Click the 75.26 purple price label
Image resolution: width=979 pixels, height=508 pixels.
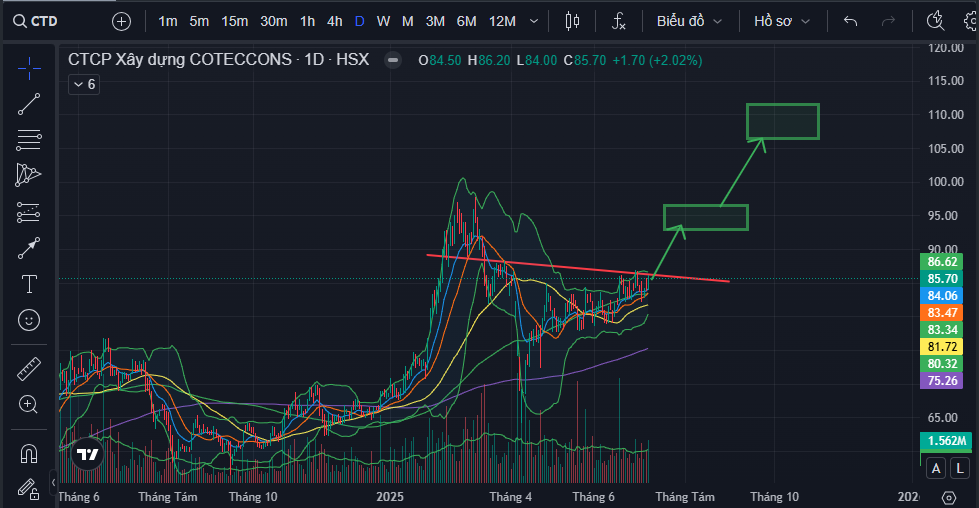942,381
